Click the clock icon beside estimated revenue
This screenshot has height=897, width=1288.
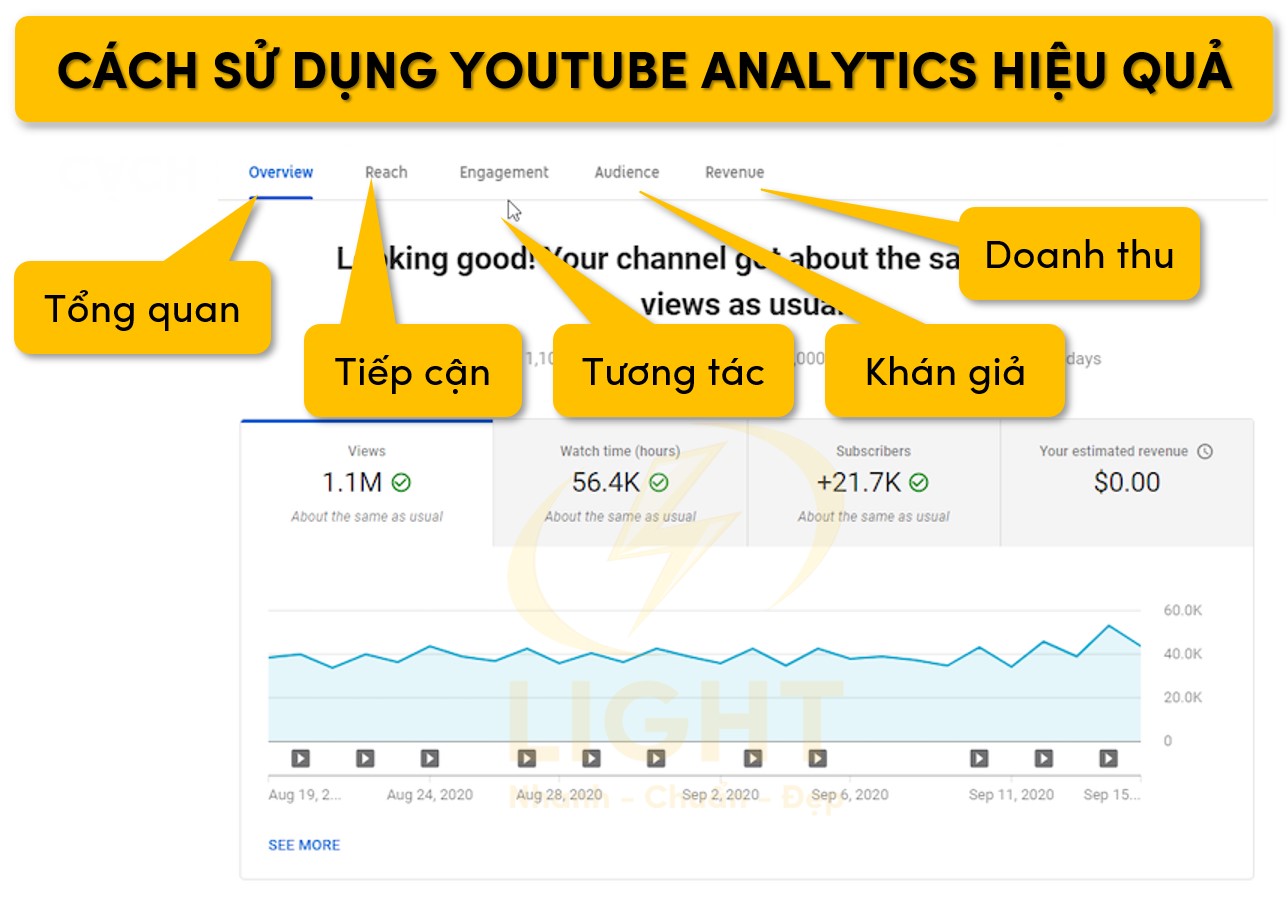(x=1205, y=451)
